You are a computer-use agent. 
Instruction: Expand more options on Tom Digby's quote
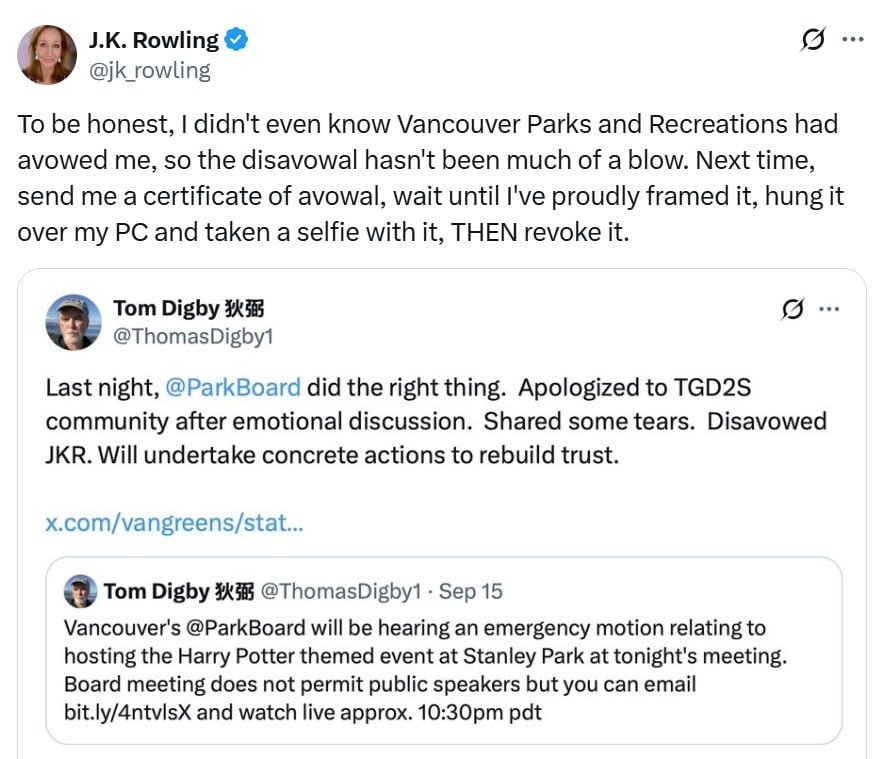(829, 309)
